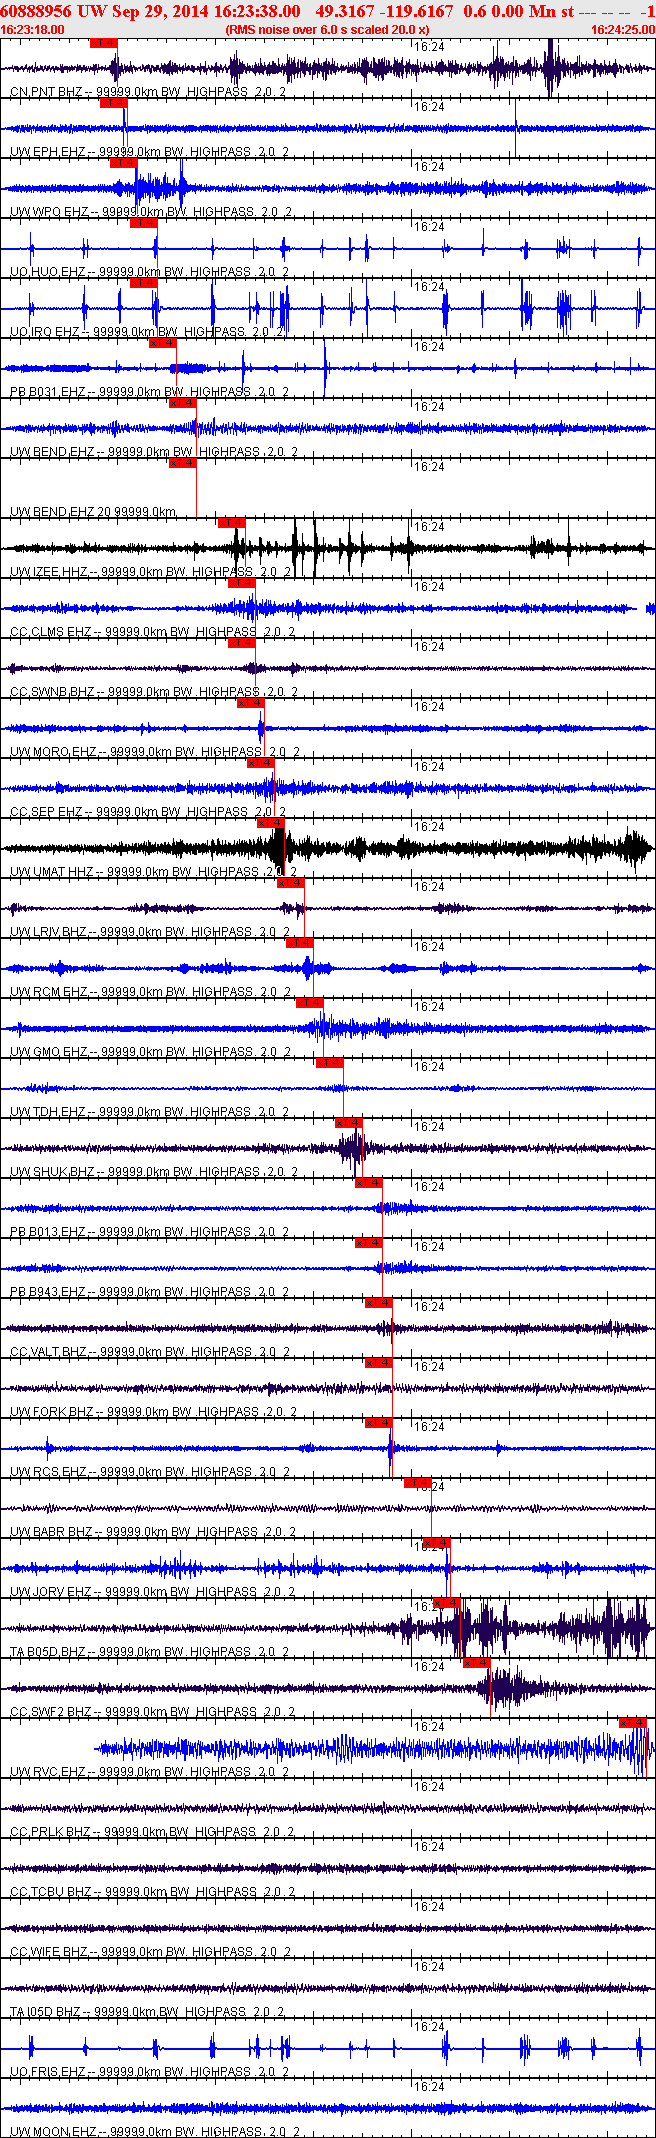This screenshot has width=656, height=2138.
Task: Click the event ID 60888956 in the header
Action: pyautogui.click(x=37, y=11)
